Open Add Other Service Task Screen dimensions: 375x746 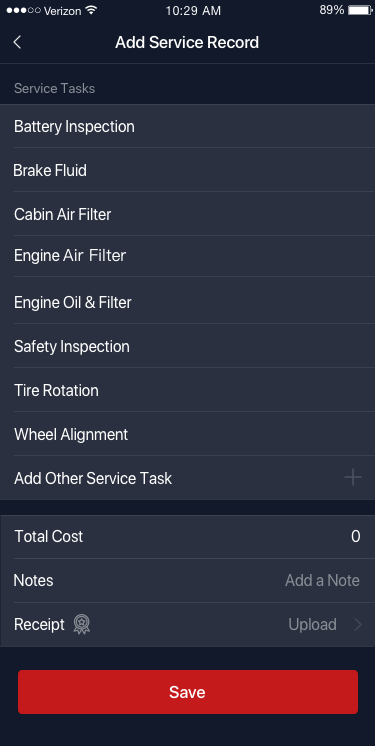pyautogui.click(x=188, y=478)
